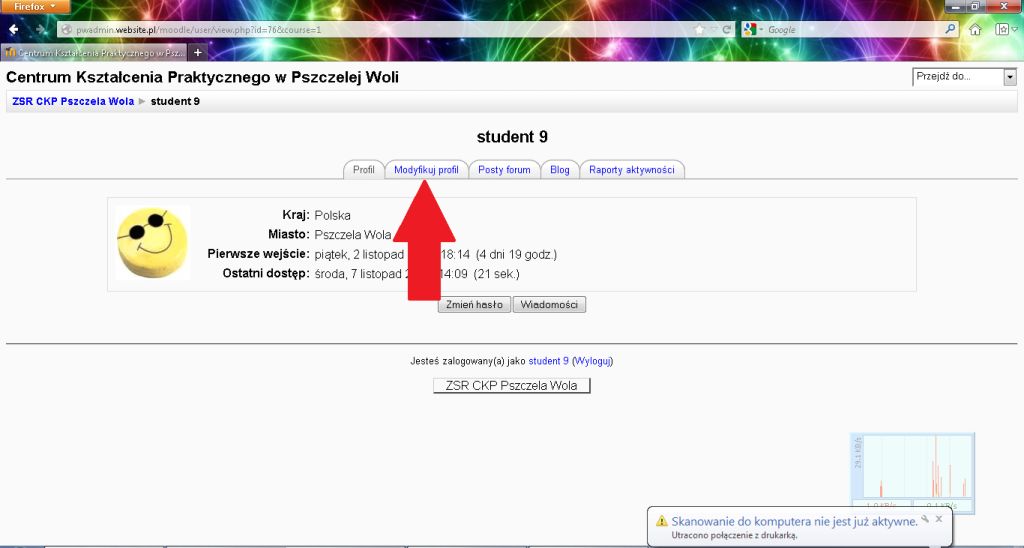The width and height of the screenshot is (1024, 548).
Task: Click the smiley profile picture
Action: (152, 242)
